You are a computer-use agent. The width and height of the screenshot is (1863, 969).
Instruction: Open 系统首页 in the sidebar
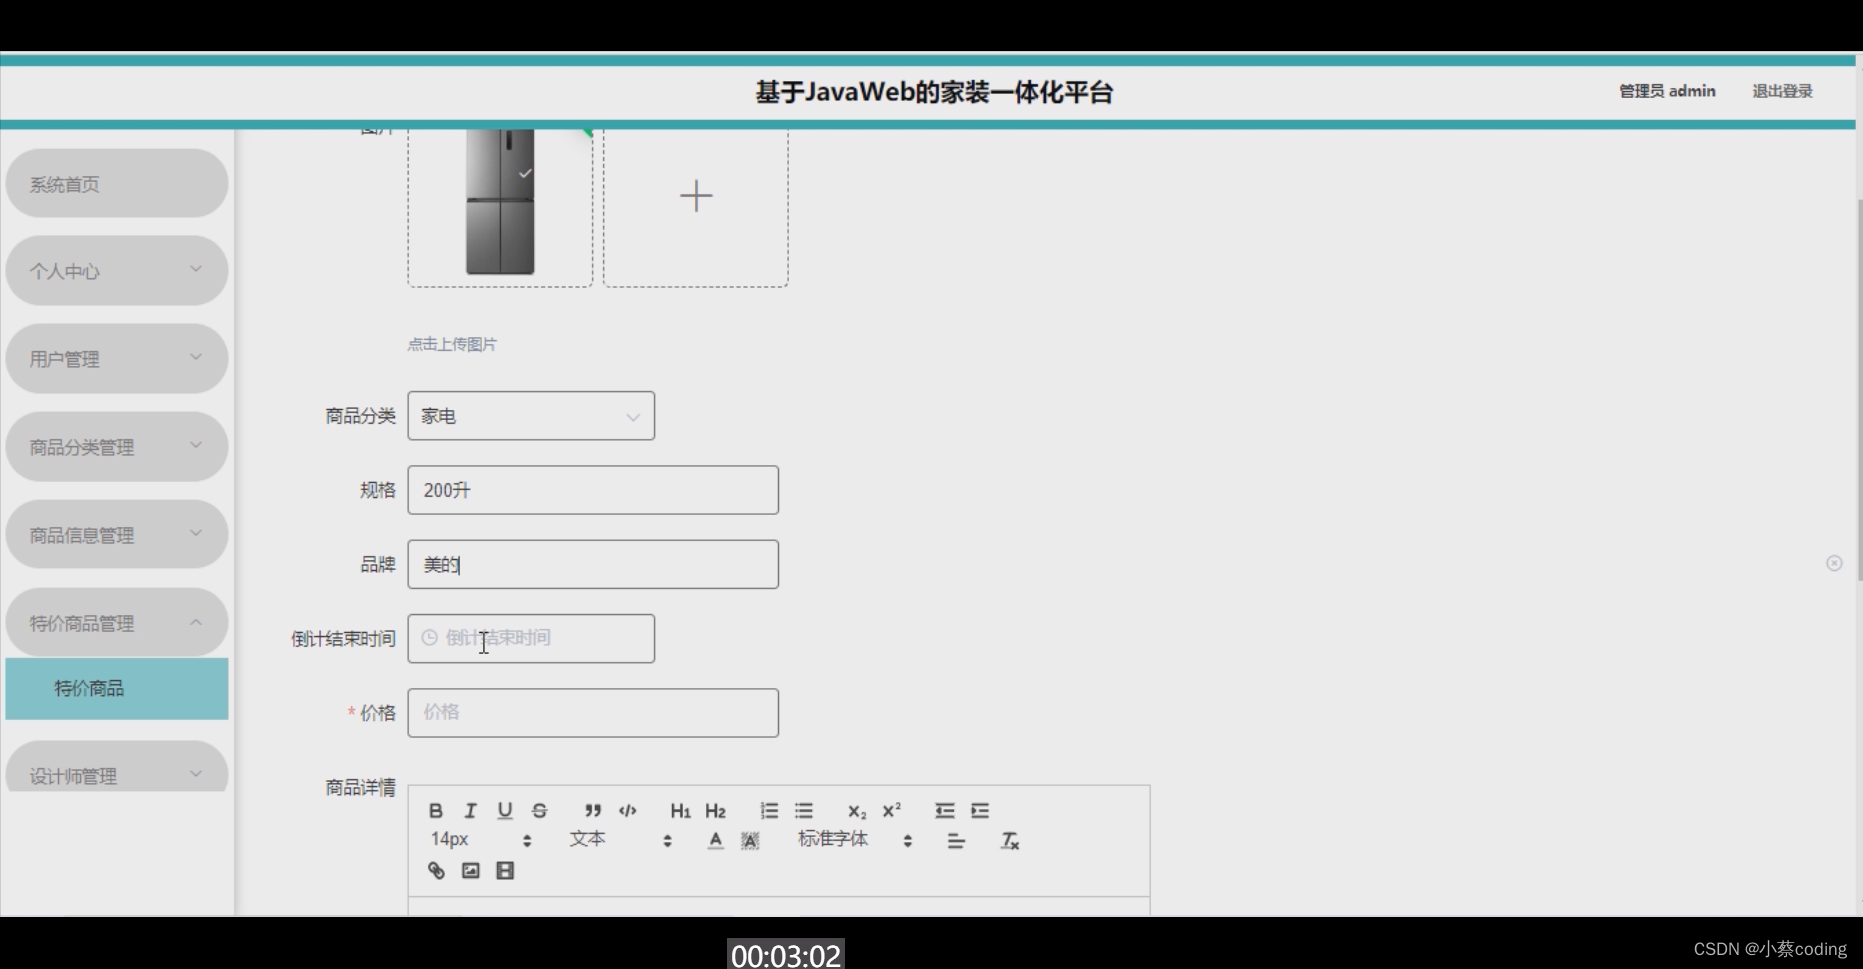(x=117, y=184)
